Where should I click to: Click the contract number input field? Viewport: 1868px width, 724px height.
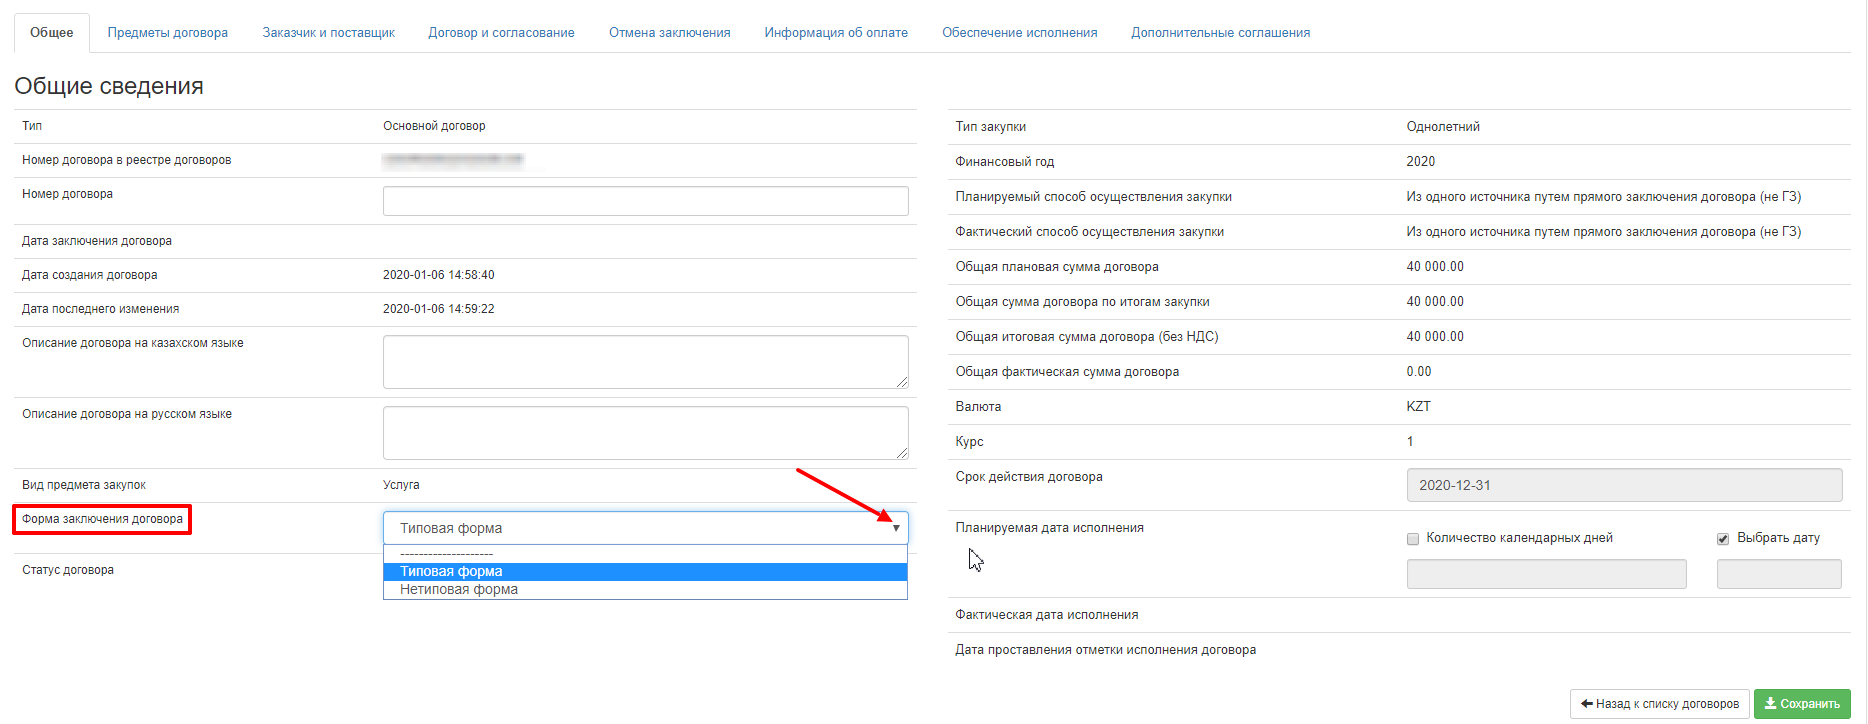(645, 201)
